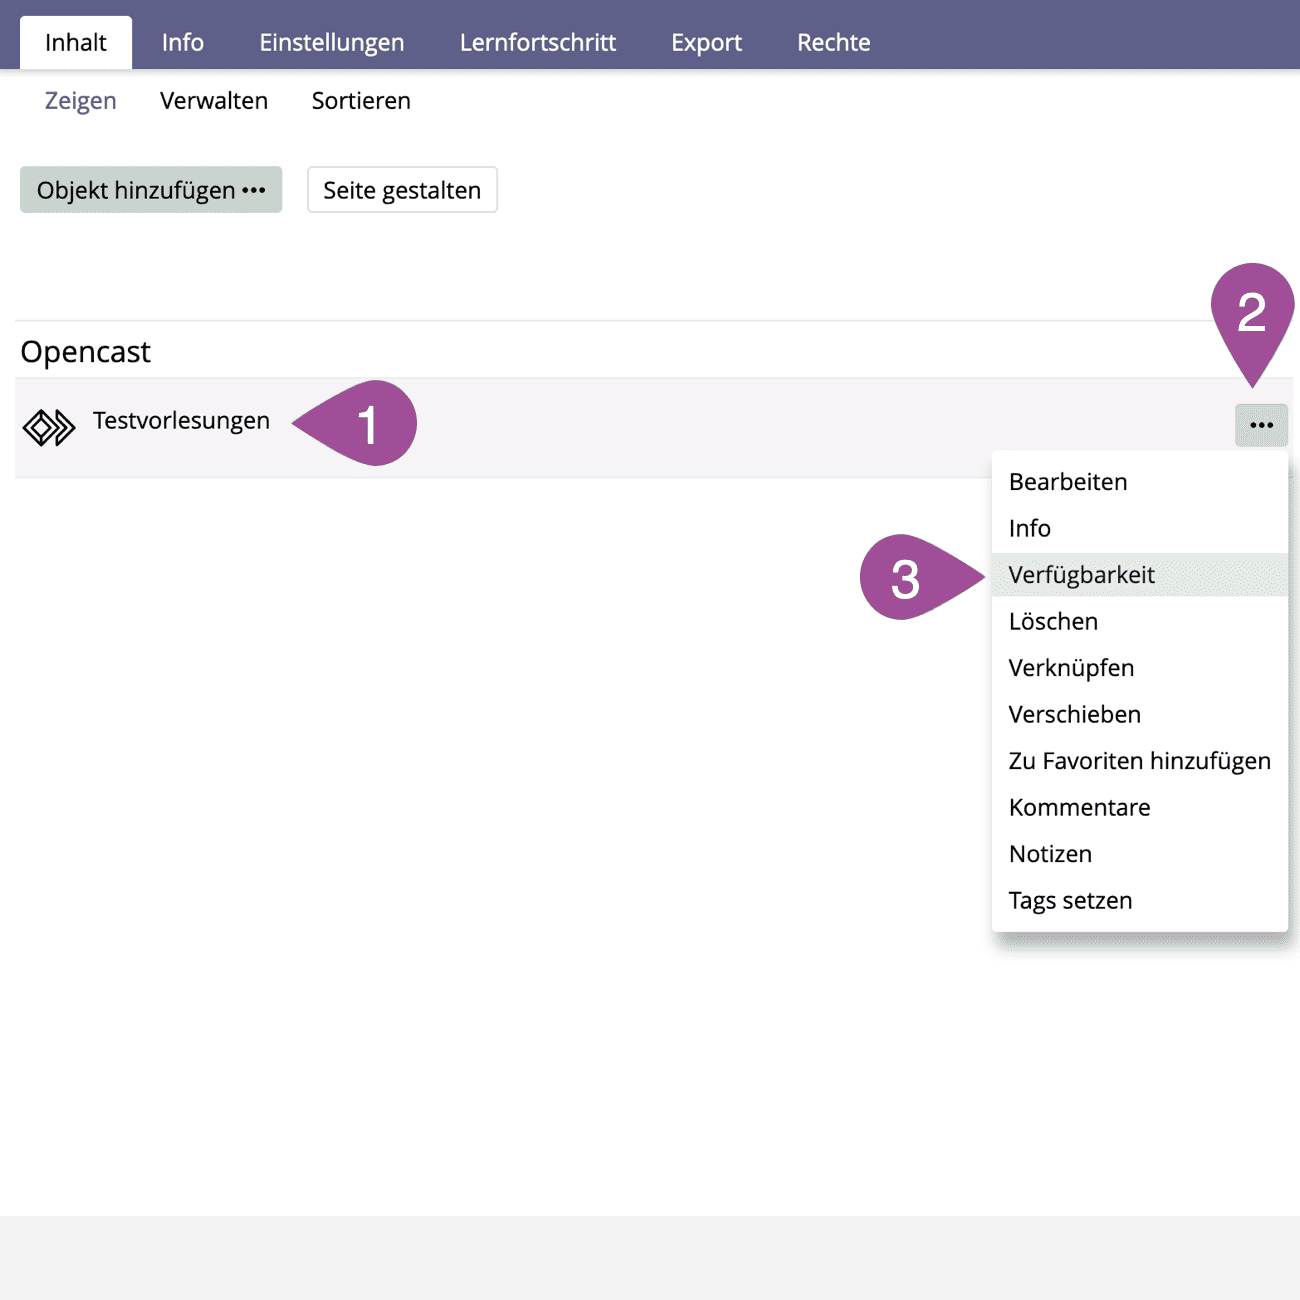
Task: Click Verknüpfen in the dropdown menu
Action: 1071,668
